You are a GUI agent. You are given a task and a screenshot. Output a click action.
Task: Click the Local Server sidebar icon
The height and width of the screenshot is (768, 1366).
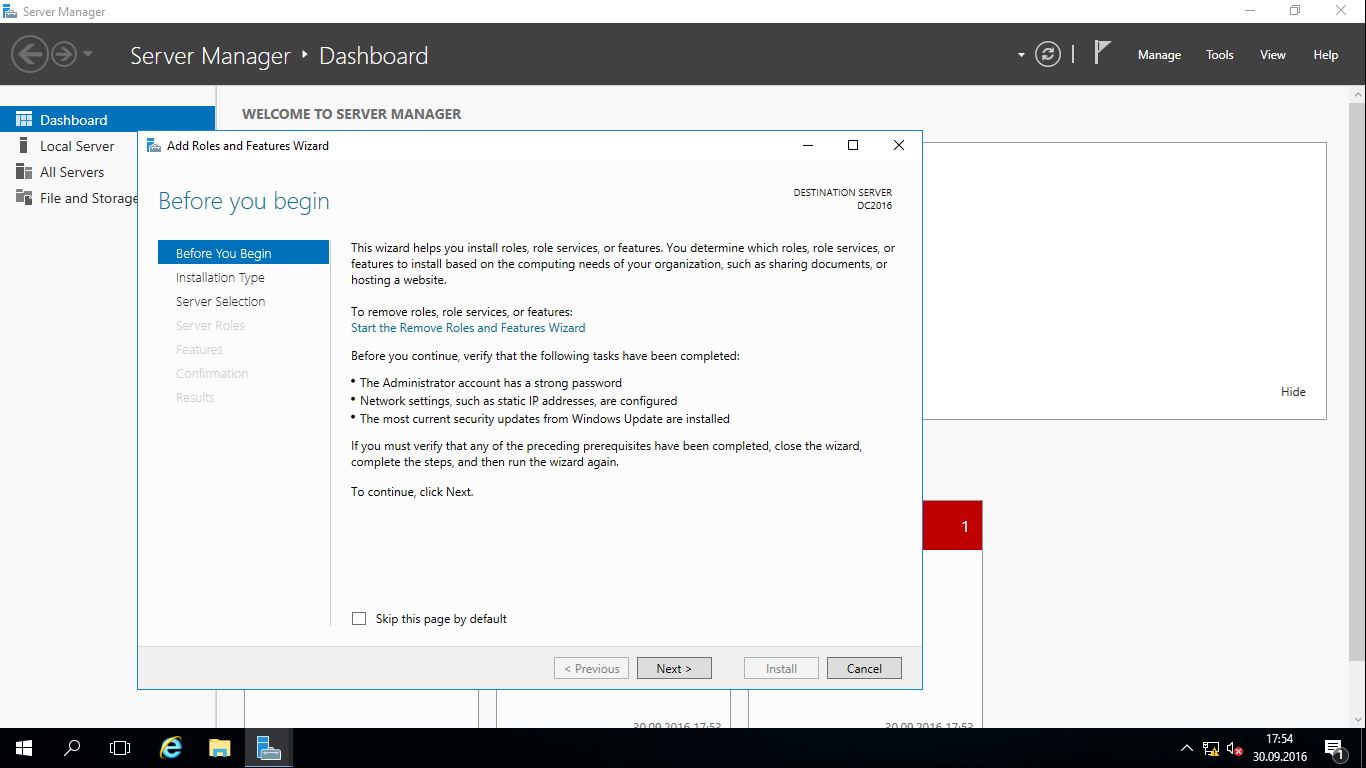(24, 145)
